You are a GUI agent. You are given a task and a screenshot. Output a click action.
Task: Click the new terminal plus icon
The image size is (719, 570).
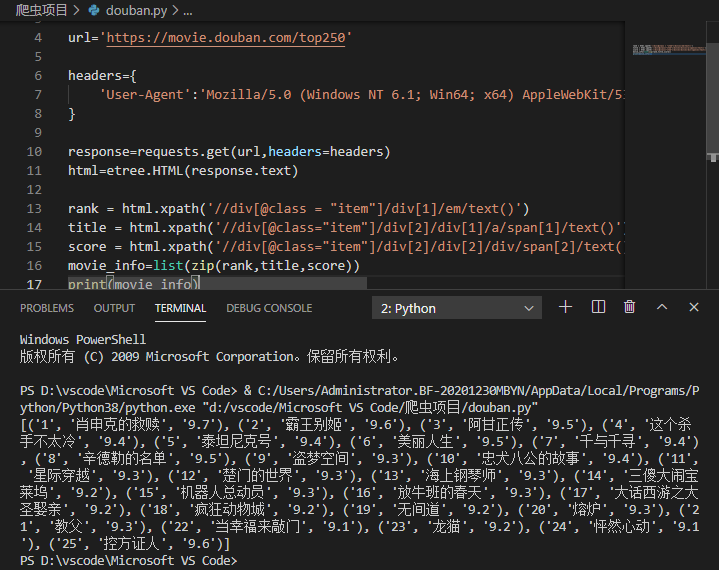pos(565,307)
